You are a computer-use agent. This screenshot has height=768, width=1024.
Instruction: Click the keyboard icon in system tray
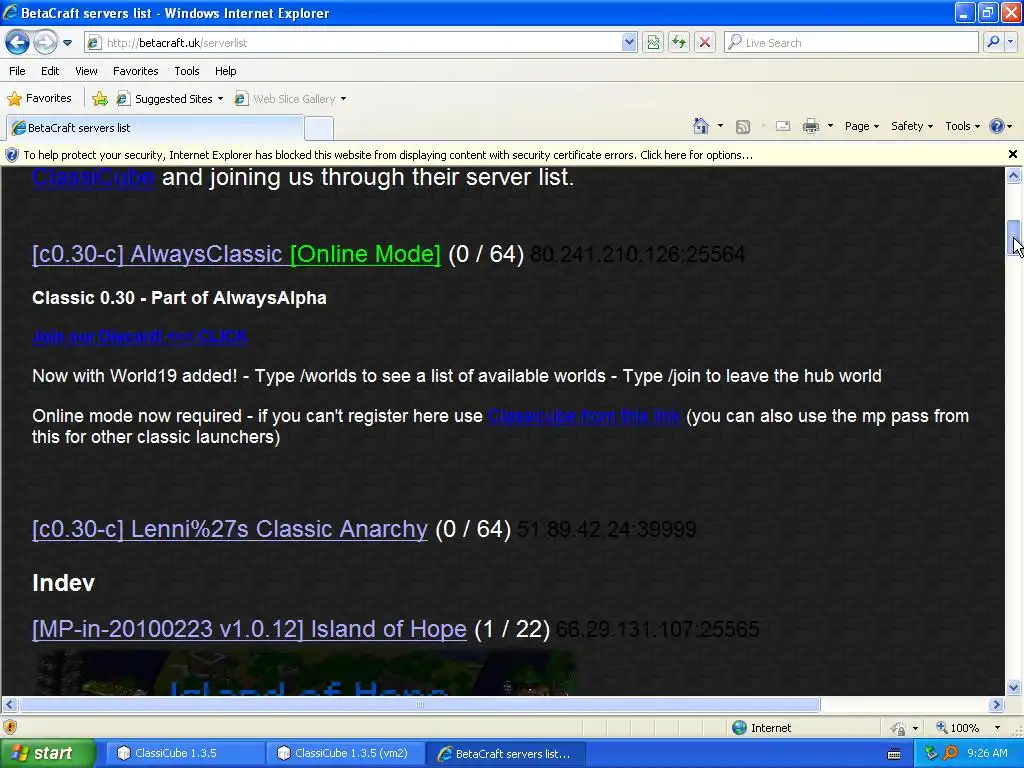pos(894,754)
